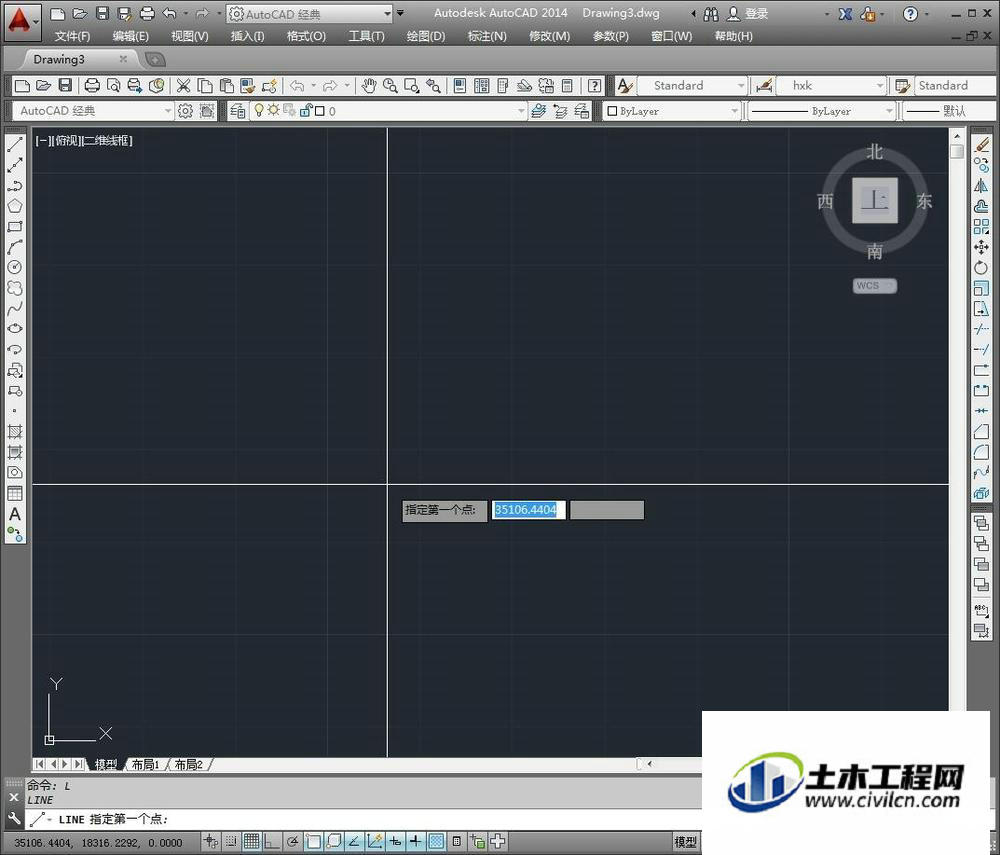Click the [-] viewport control label
1000x855 pixels.
tap(41, 141)
